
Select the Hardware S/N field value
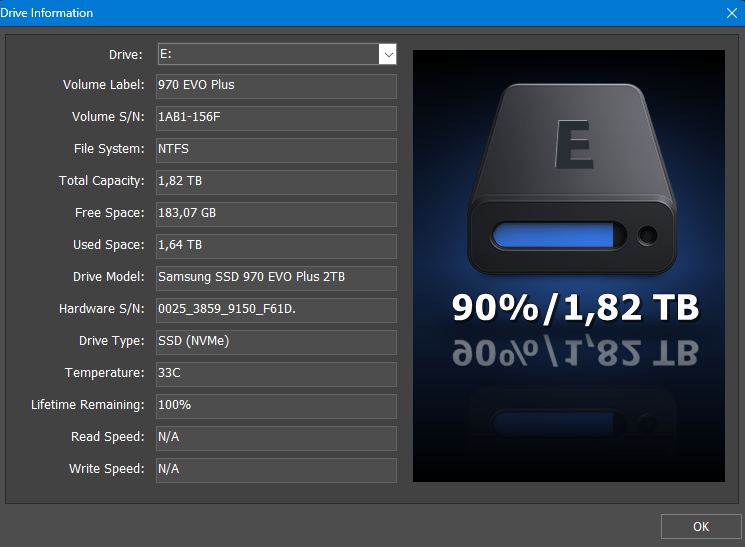[x=276, y=310]
